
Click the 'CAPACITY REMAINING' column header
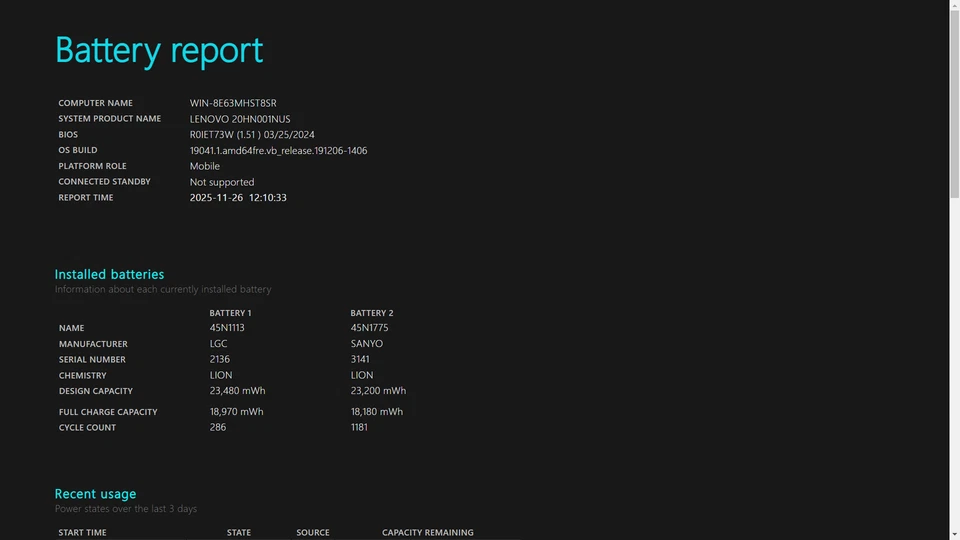coord(428,533)
